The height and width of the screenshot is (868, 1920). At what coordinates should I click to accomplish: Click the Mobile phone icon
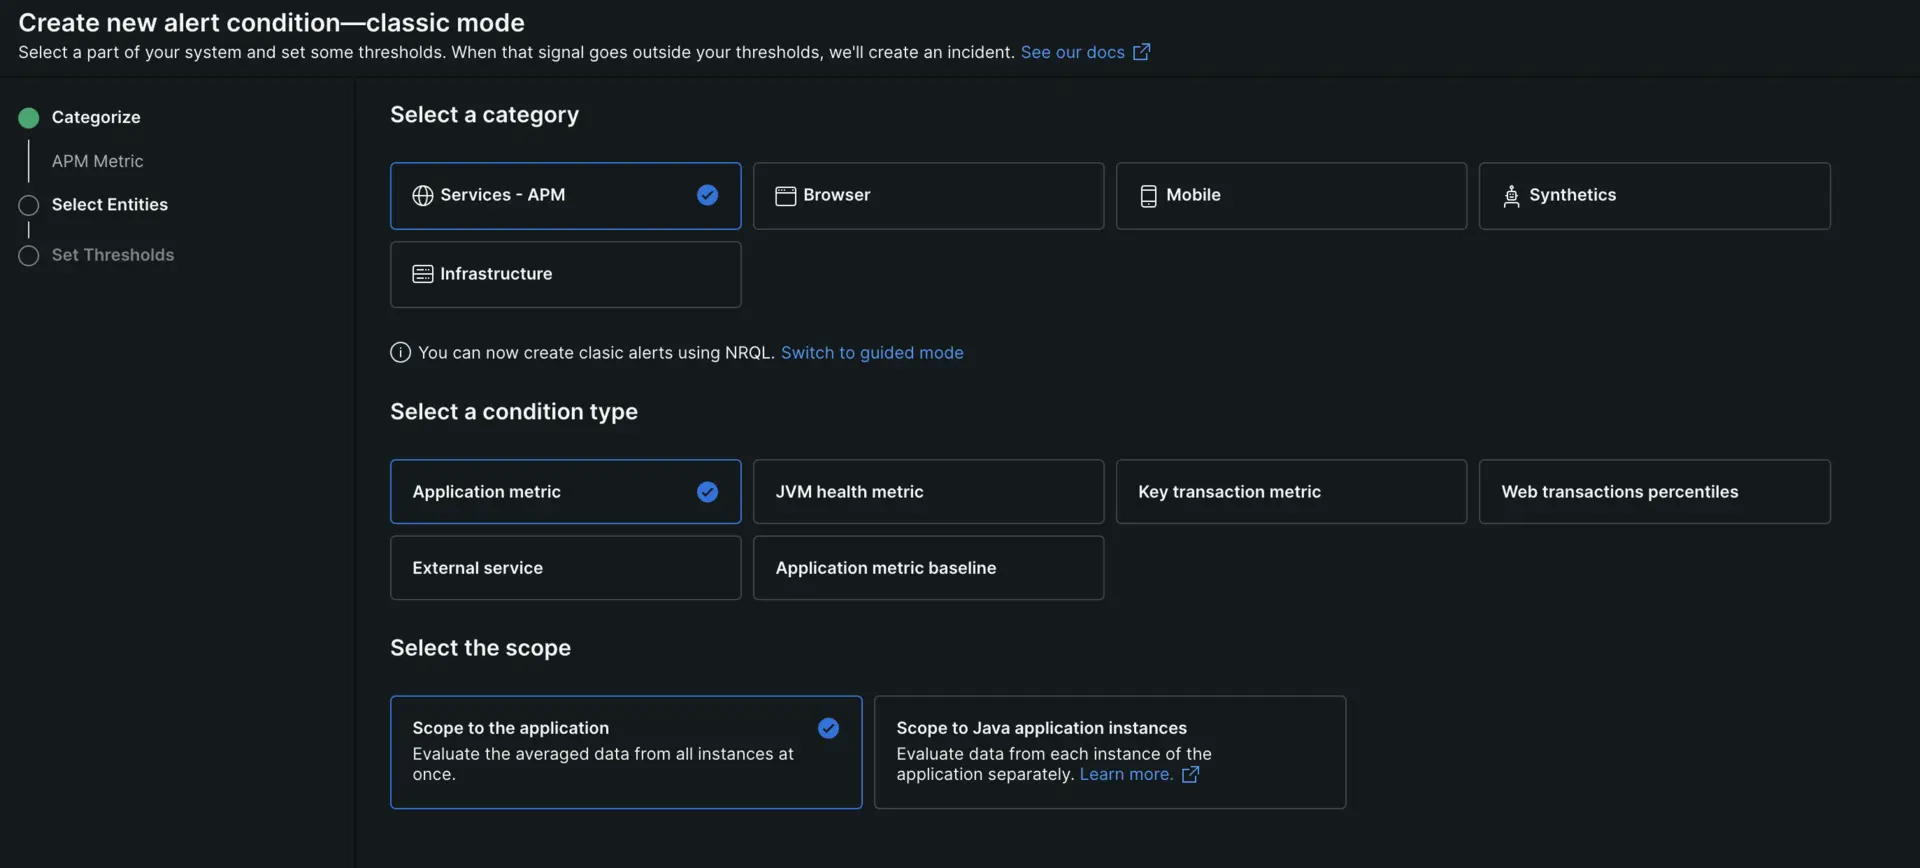coord(1148,196)
